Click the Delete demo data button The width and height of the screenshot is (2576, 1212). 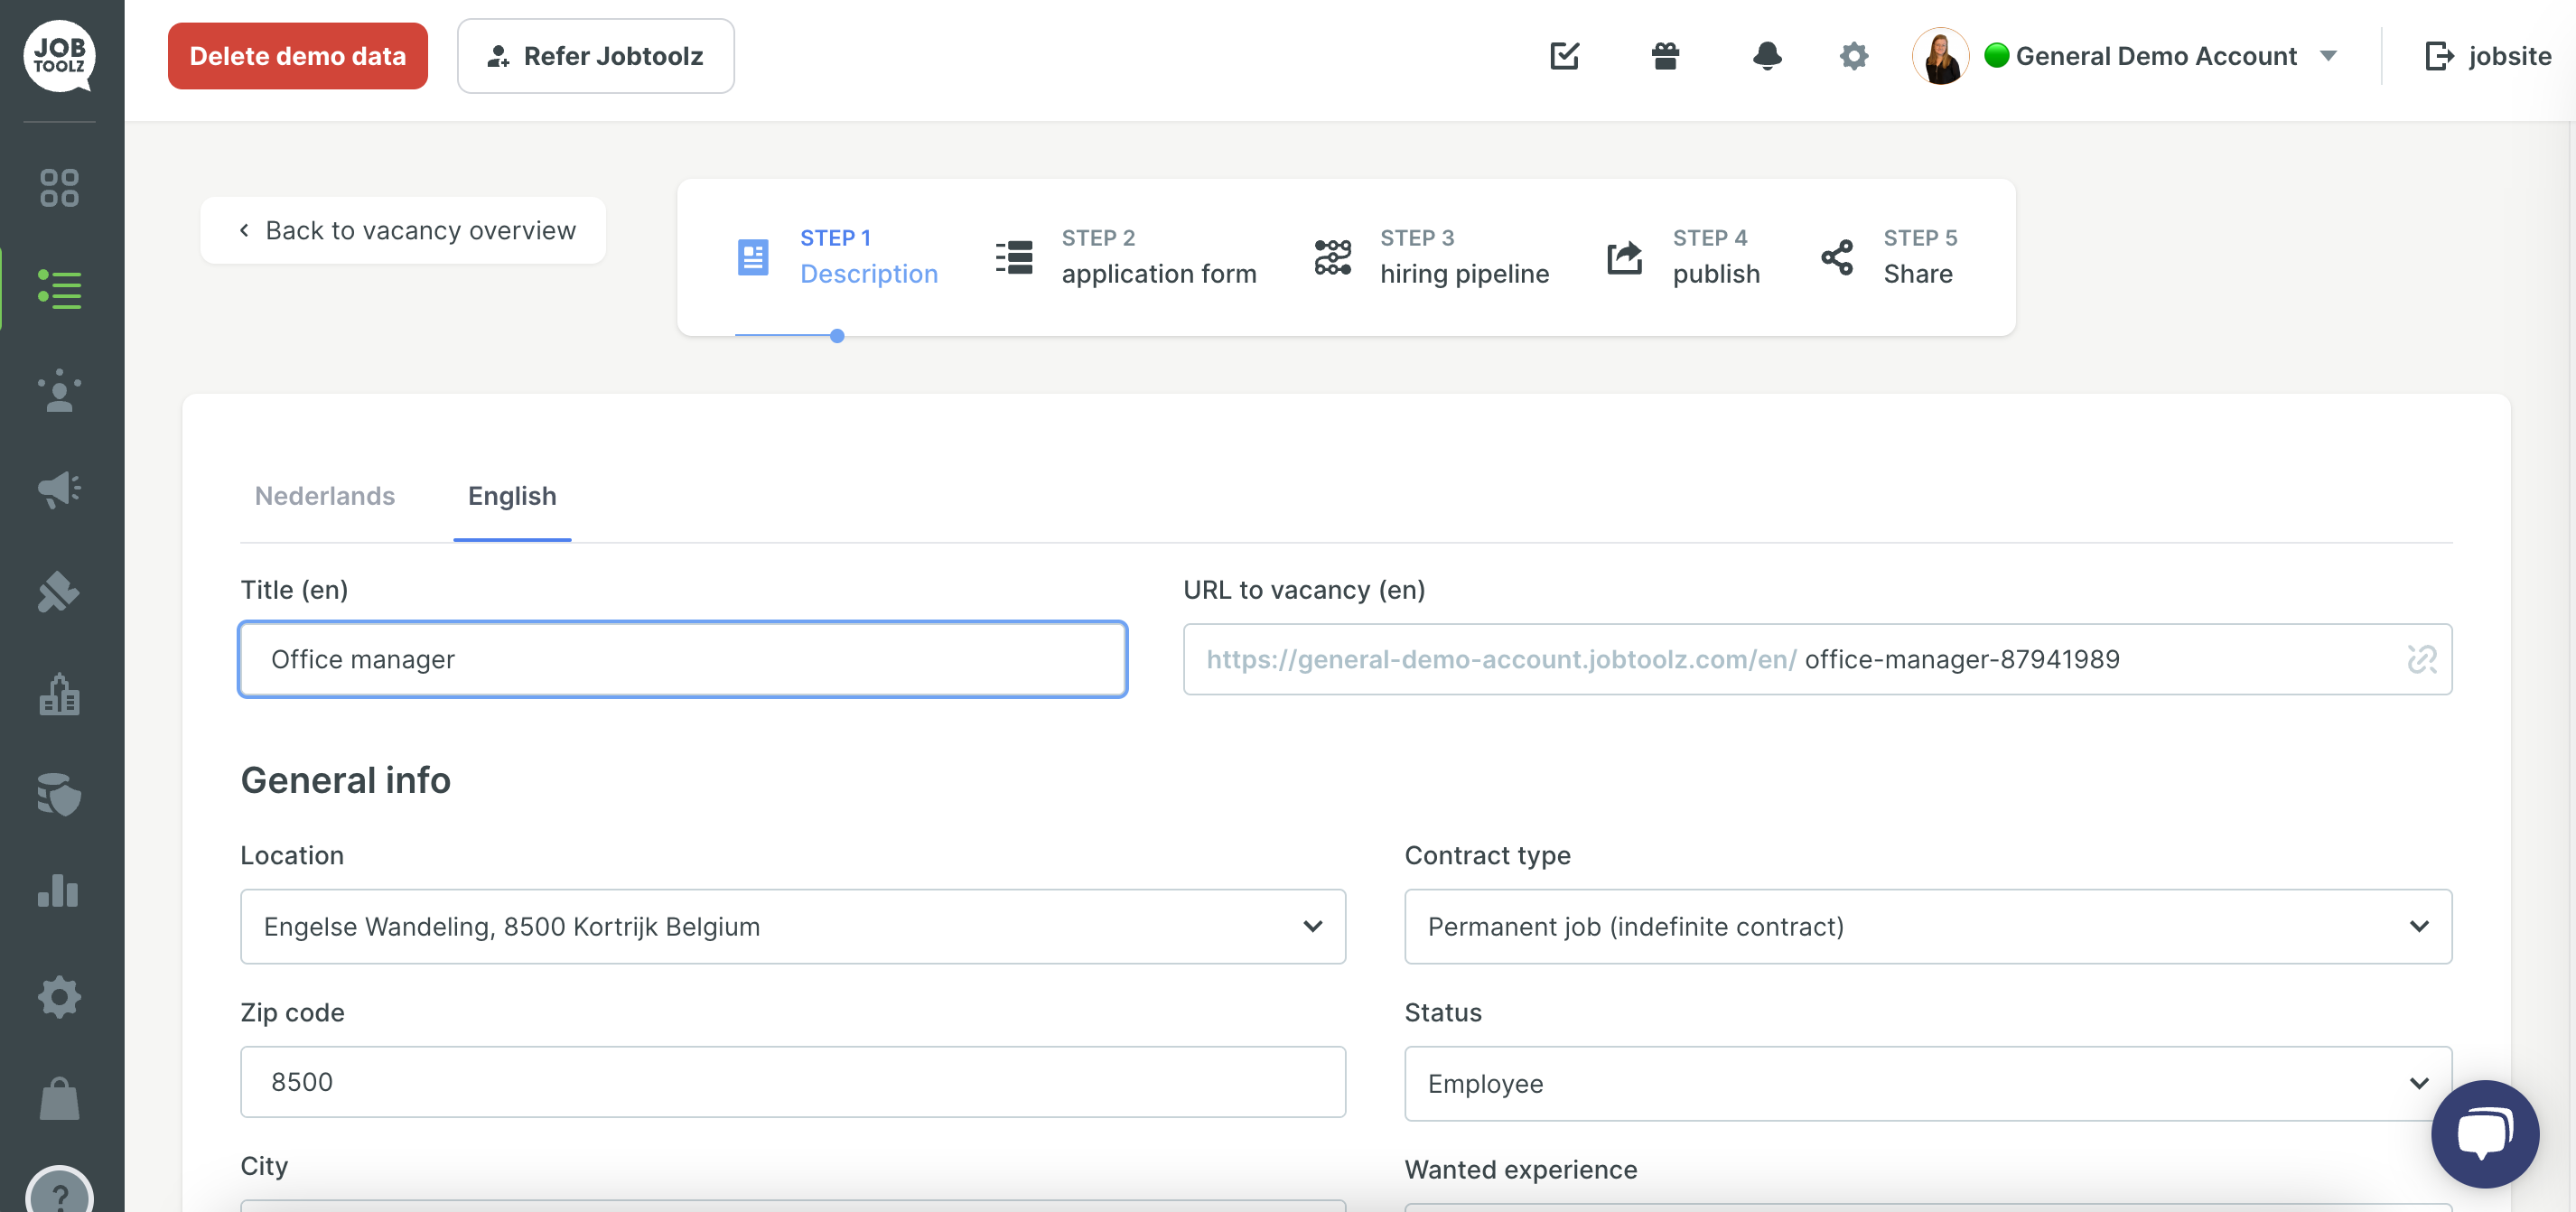point(297,56)
